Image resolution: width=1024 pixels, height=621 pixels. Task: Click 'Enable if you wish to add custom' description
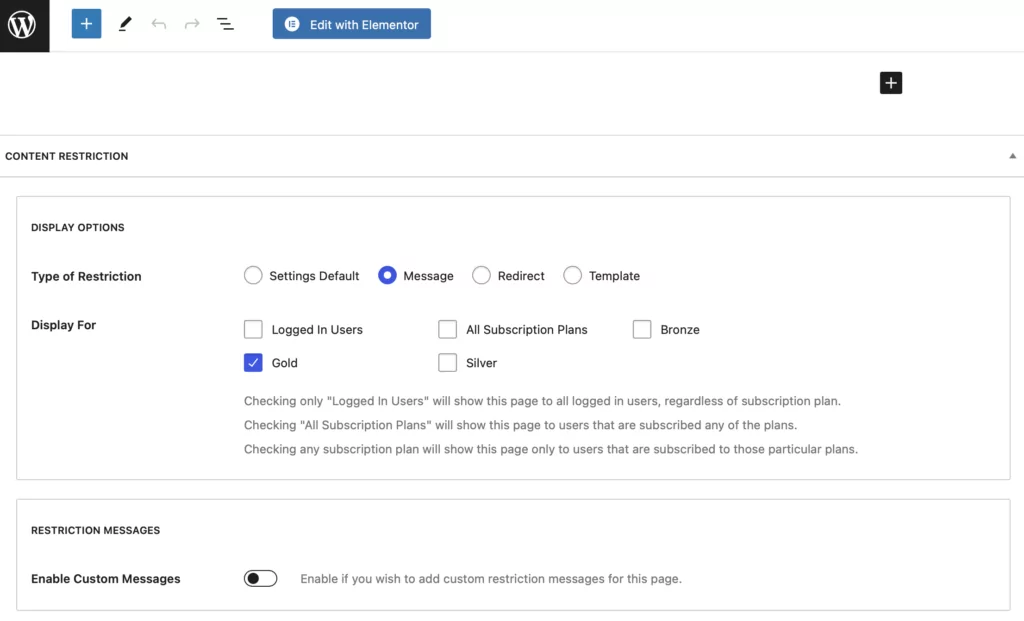(x=491, y=579)
